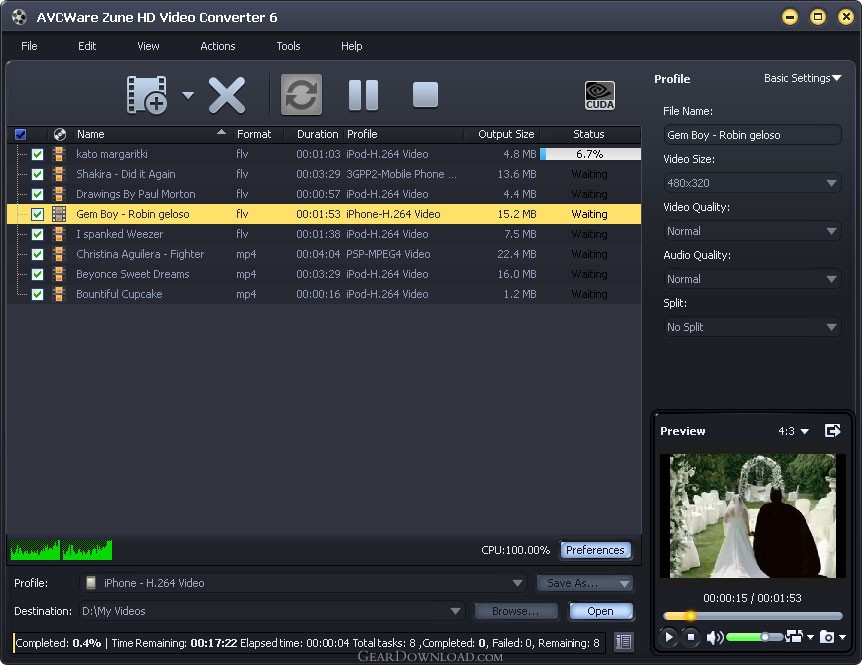Uncheck the Gem Boy - Robin geloso checkbox
The image size is (862, 665).
pos(37,214)
